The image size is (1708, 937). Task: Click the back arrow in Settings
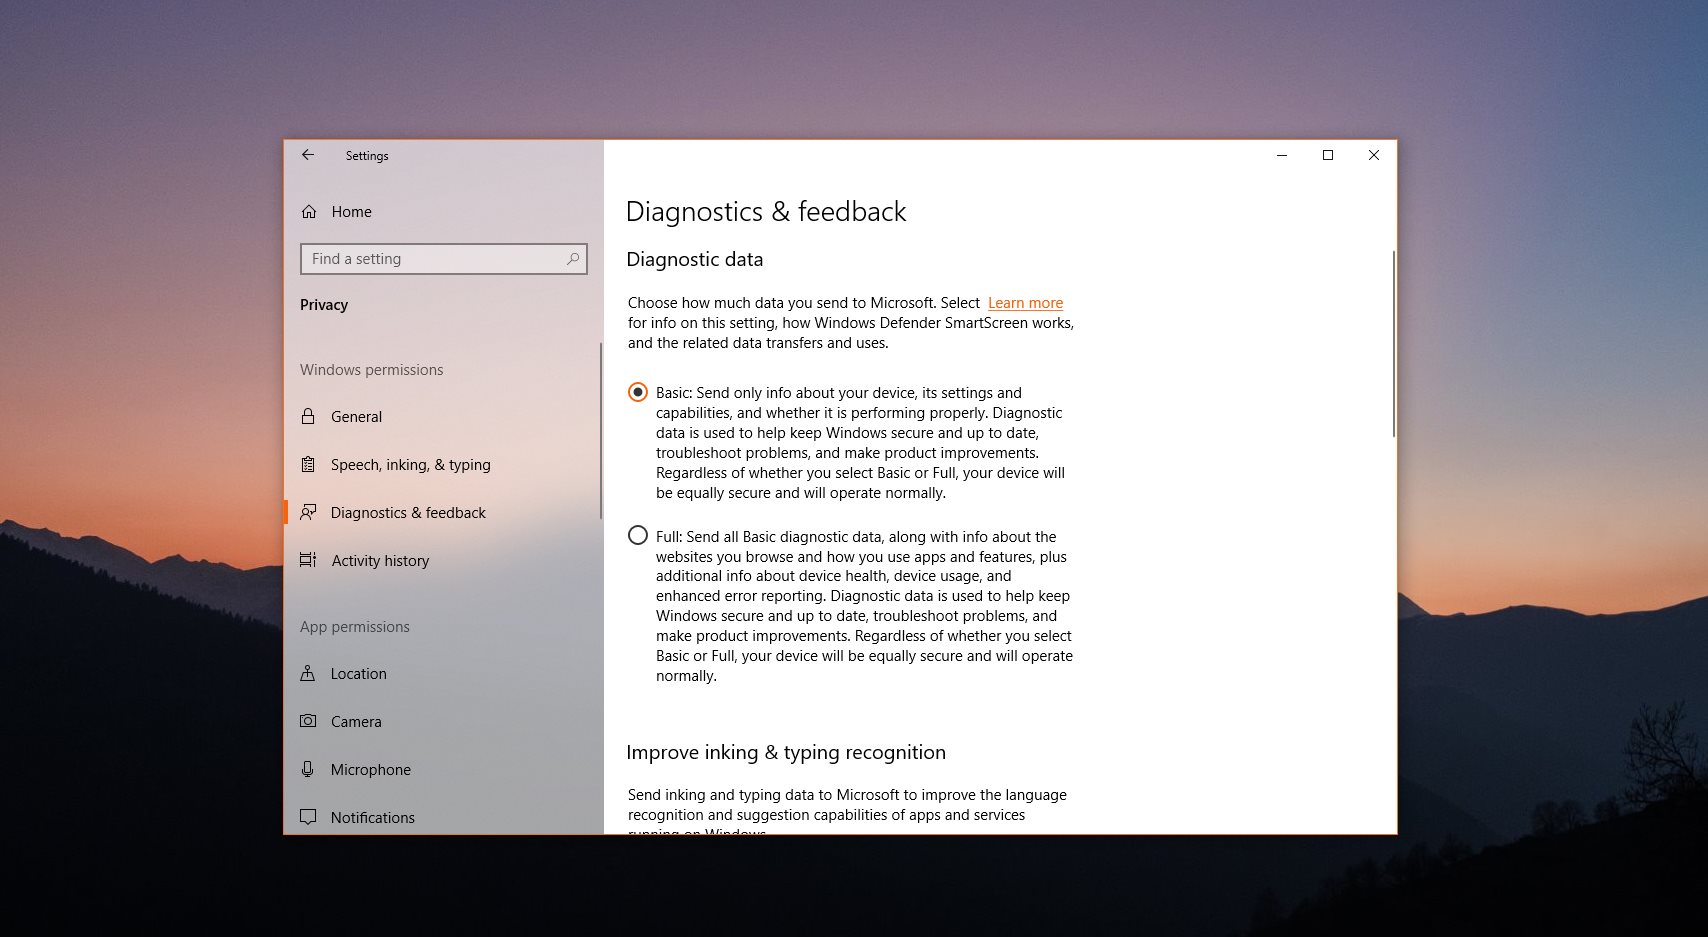[x=308, y=155]
